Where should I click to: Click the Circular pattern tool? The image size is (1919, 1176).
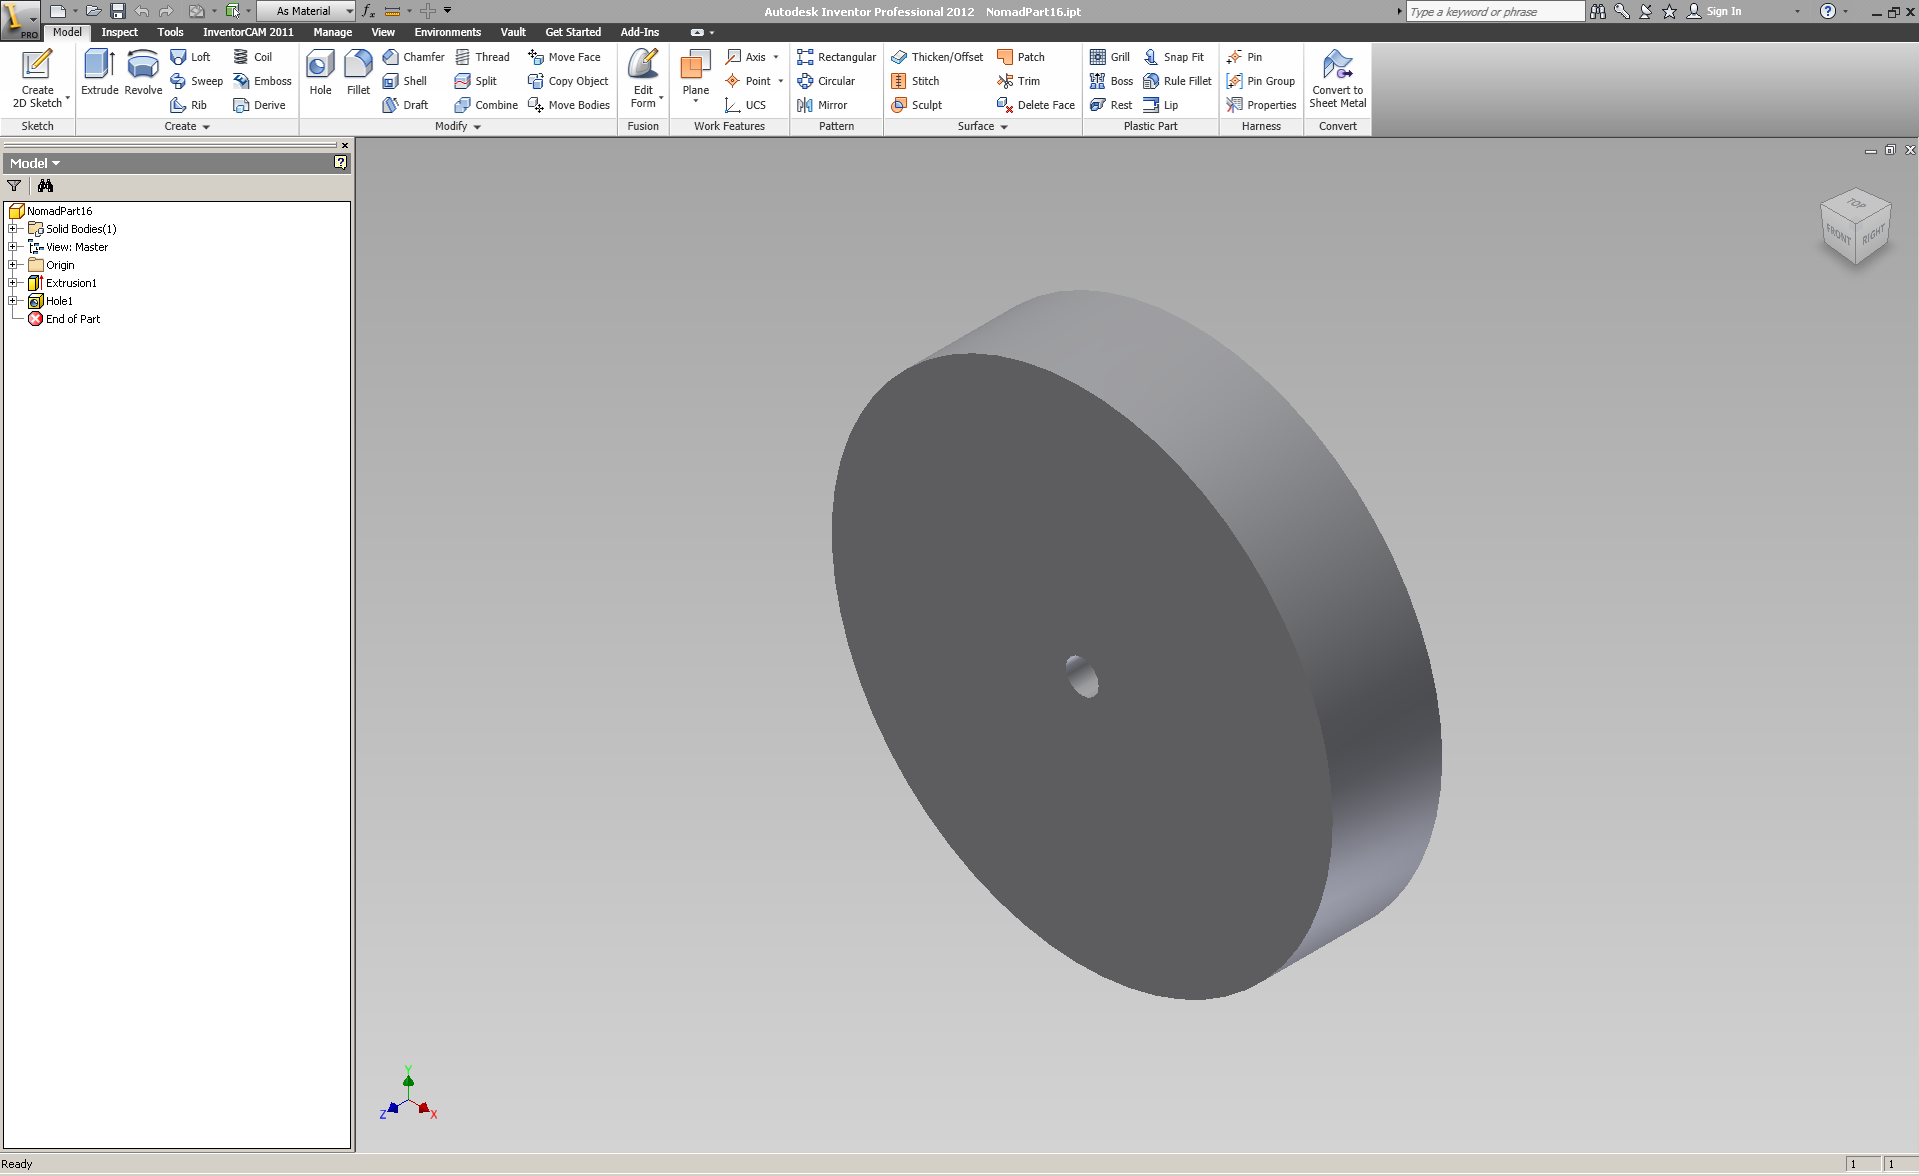(x=826, y=81)
